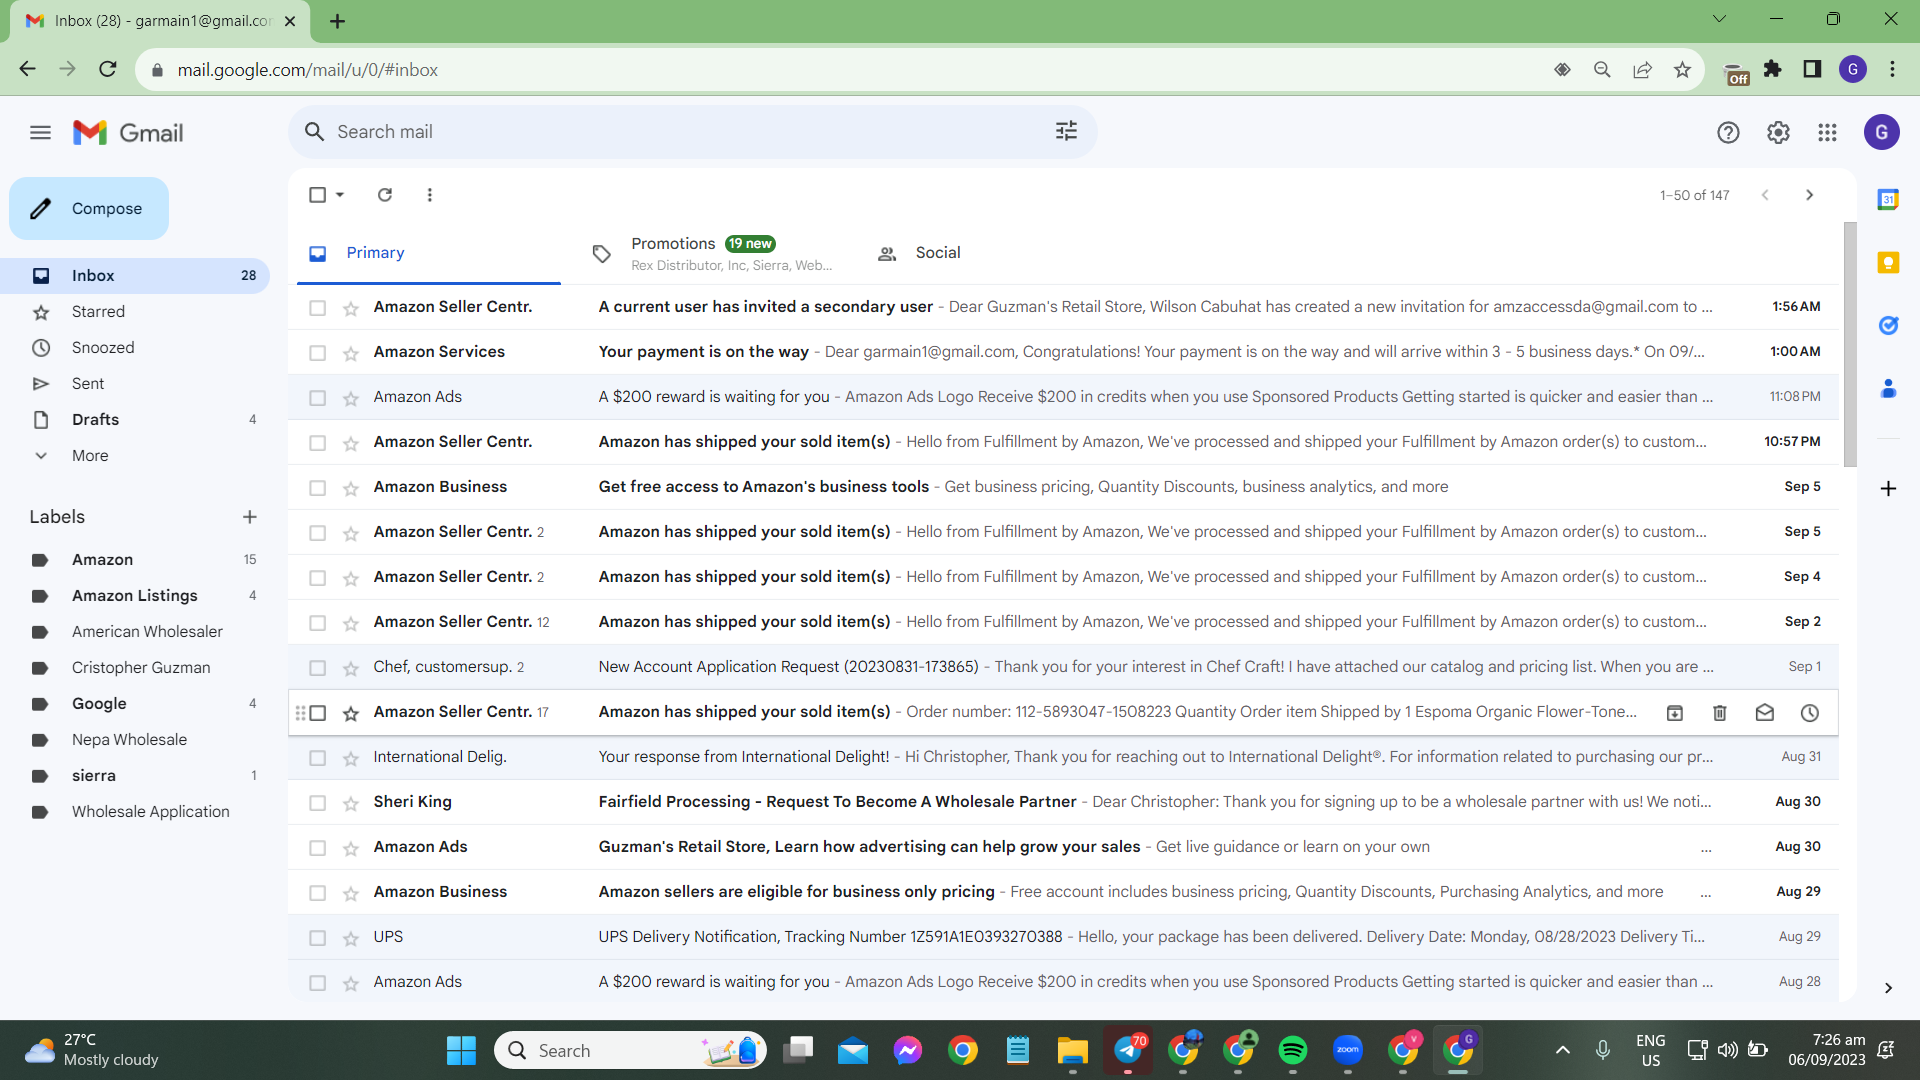Open Google Keep side panel icon

[1888, 263]
